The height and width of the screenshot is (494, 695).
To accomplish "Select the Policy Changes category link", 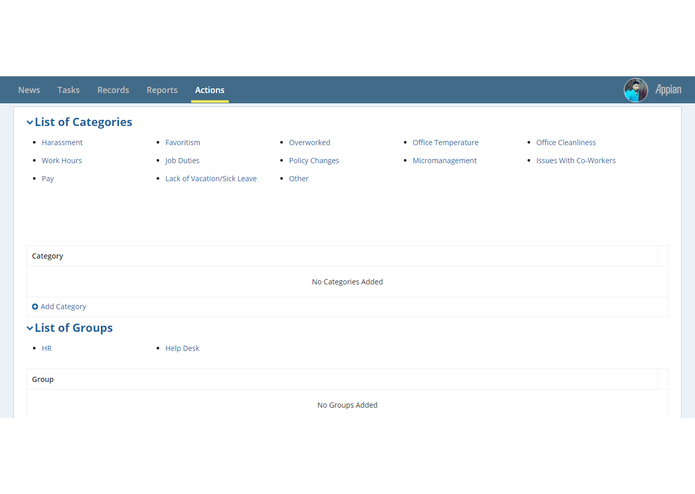I will pyautogui.click(x=314, y=161).
